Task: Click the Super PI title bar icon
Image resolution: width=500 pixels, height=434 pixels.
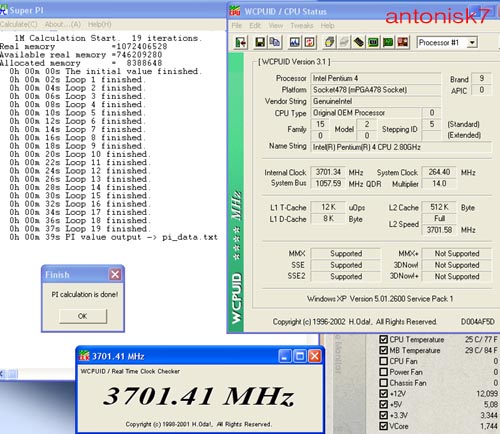Action: click(x=3, y=10)
